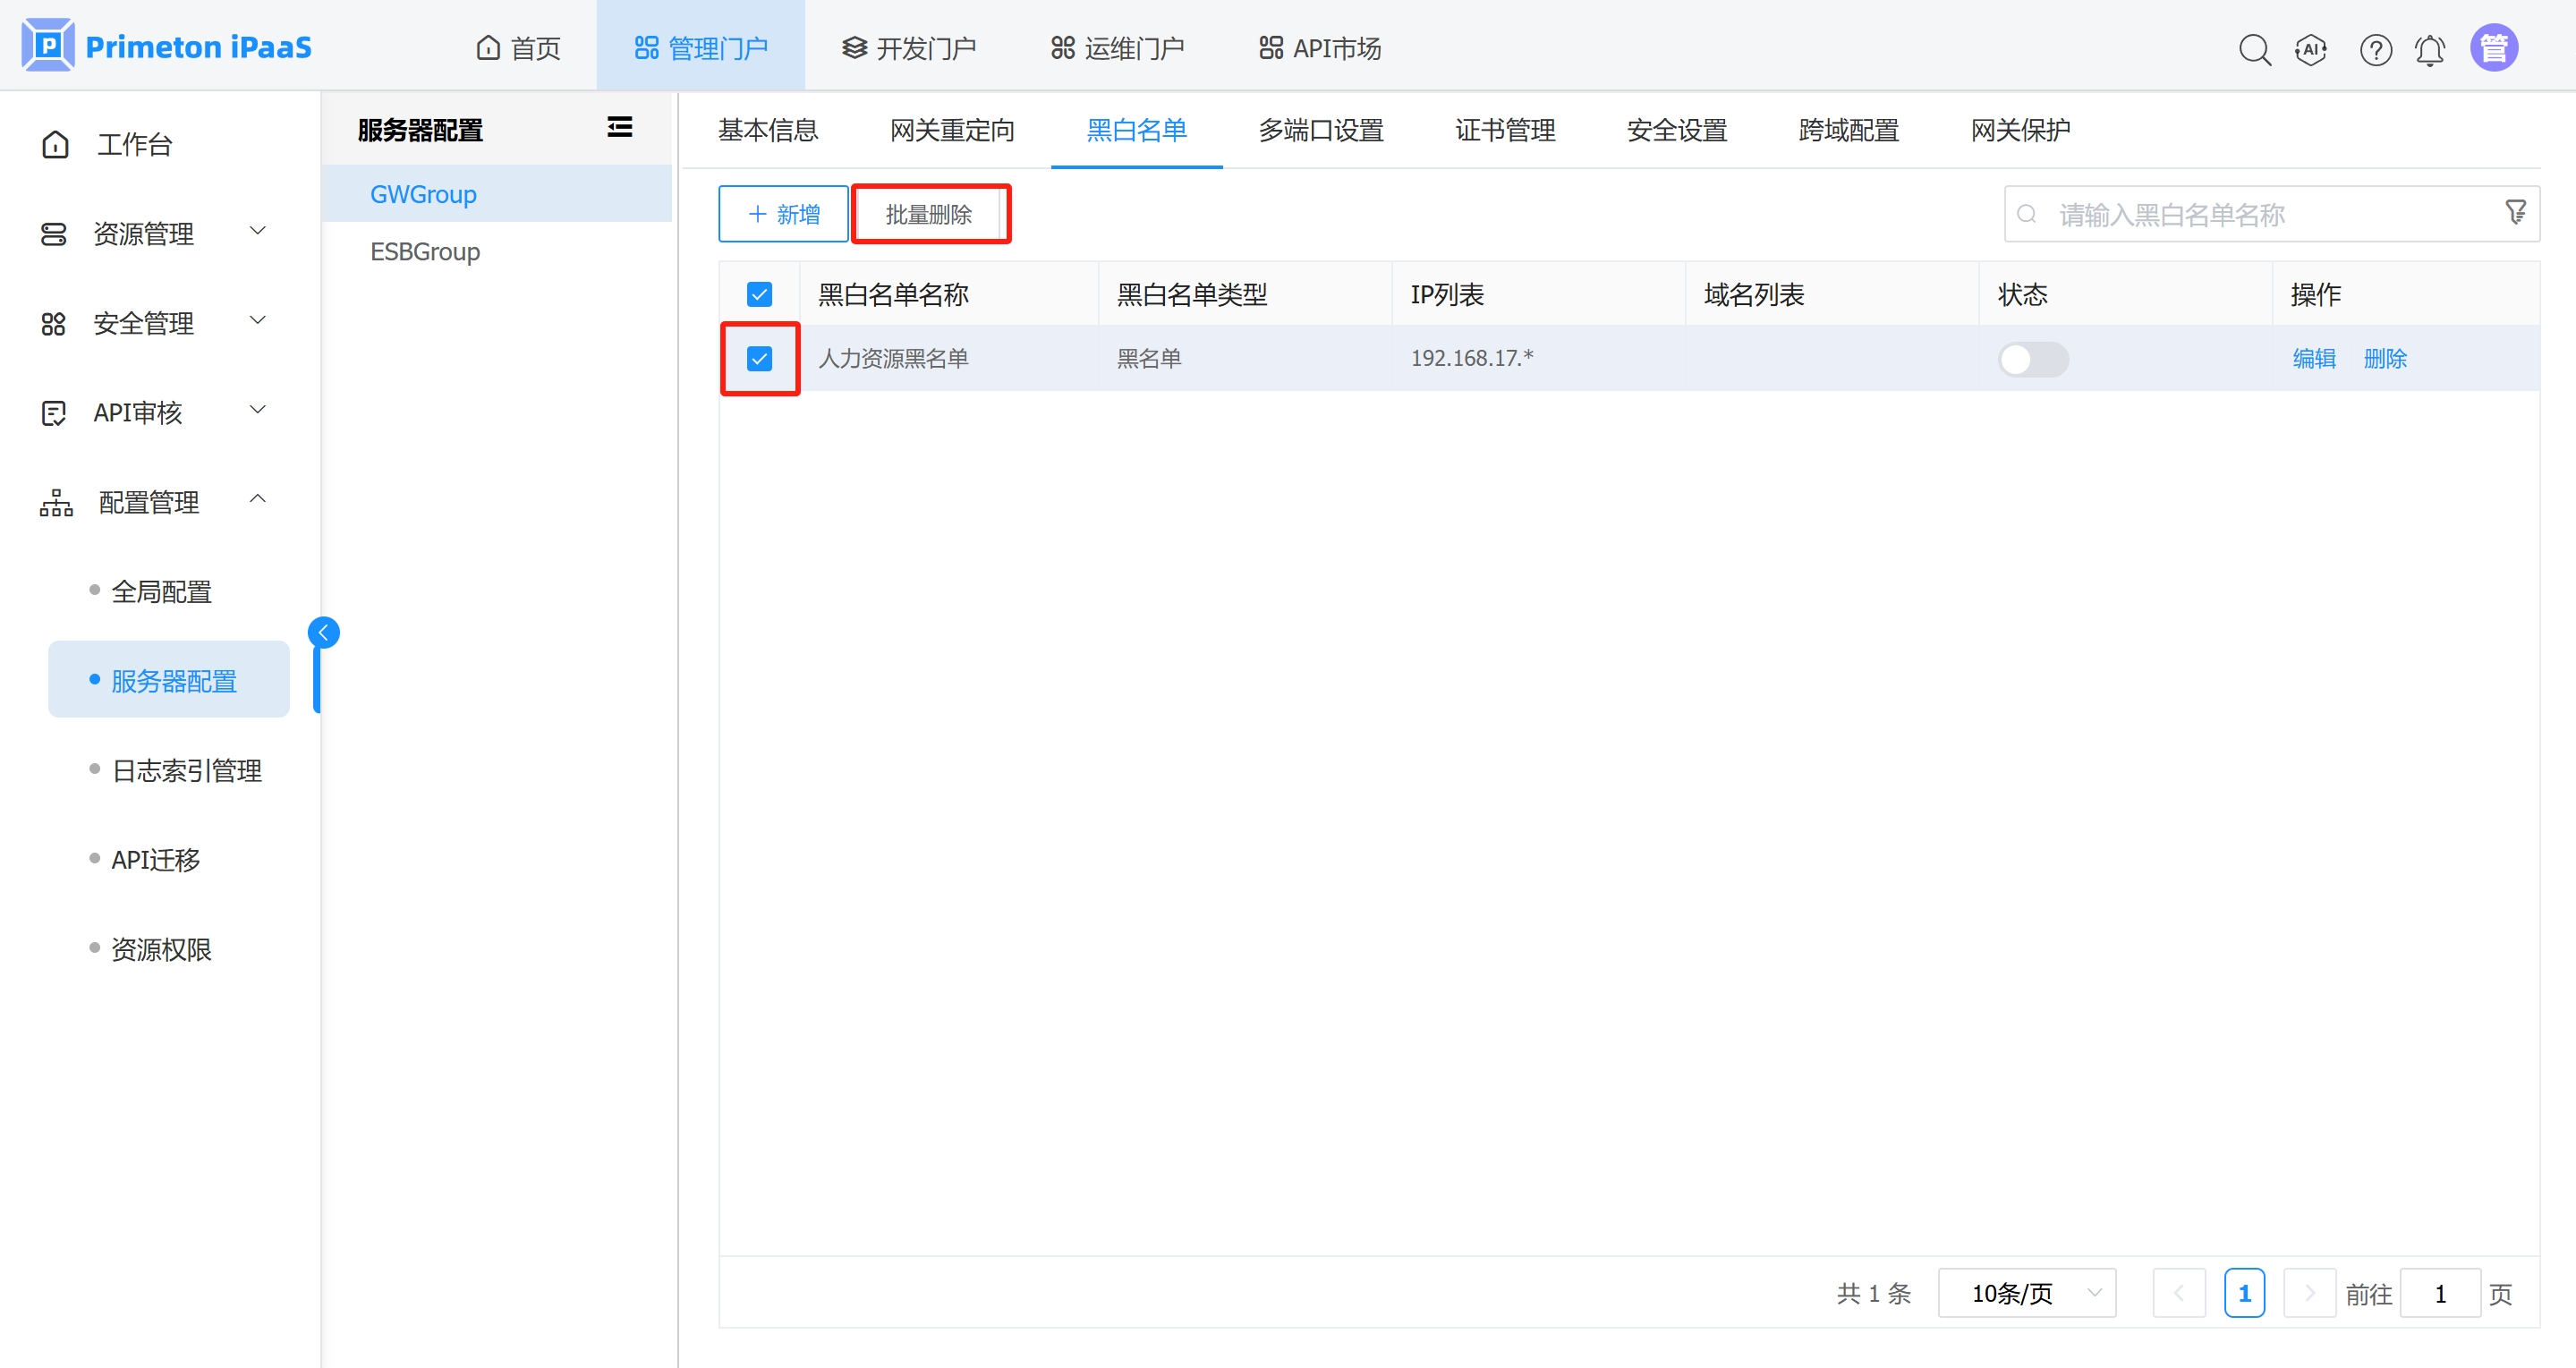This screenshot has height=1368, width=2576.
Task: Click the blue sidebar collapse arrow
Action: coord(323,632)
